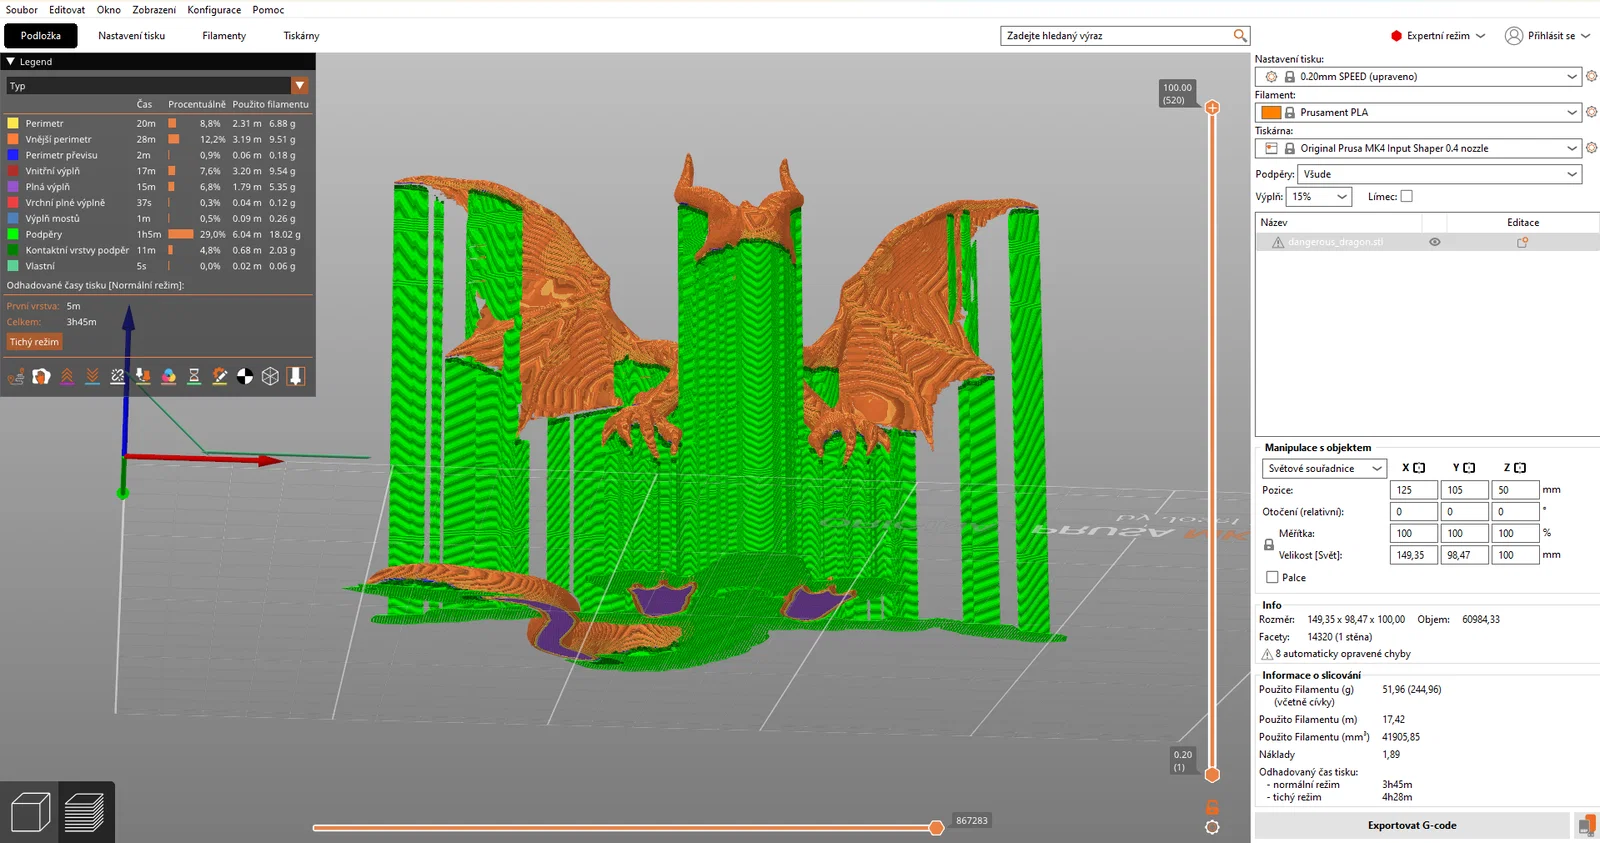Toggle center of gravity icon

[x=245, y=377]
